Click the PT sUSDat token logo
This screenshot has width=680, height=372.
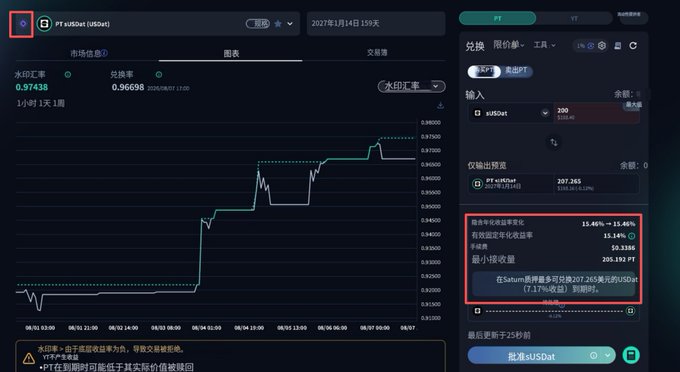(x=44, y=24)
